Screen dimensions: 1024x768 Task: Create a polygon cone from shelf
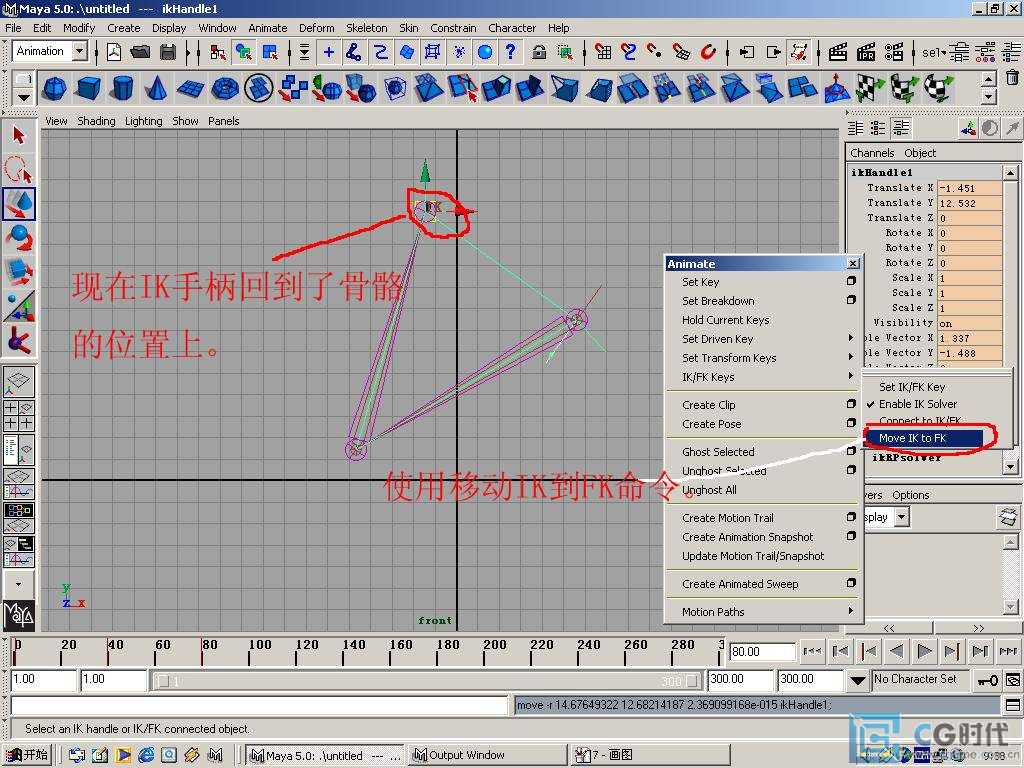click(x=156, y=88)
